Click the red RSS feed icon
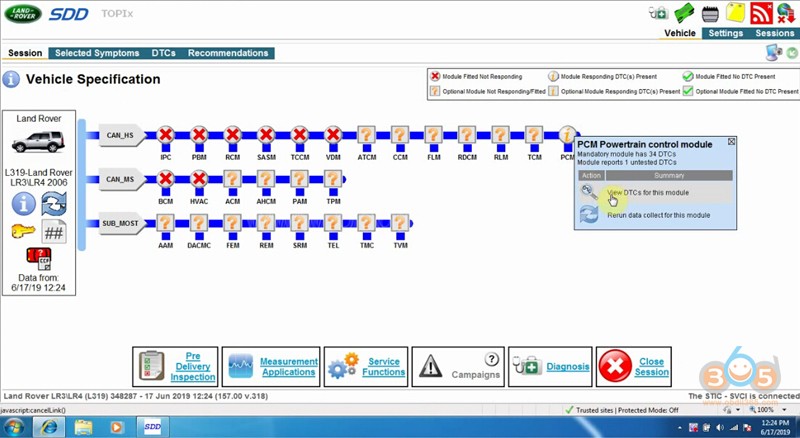 761,13
